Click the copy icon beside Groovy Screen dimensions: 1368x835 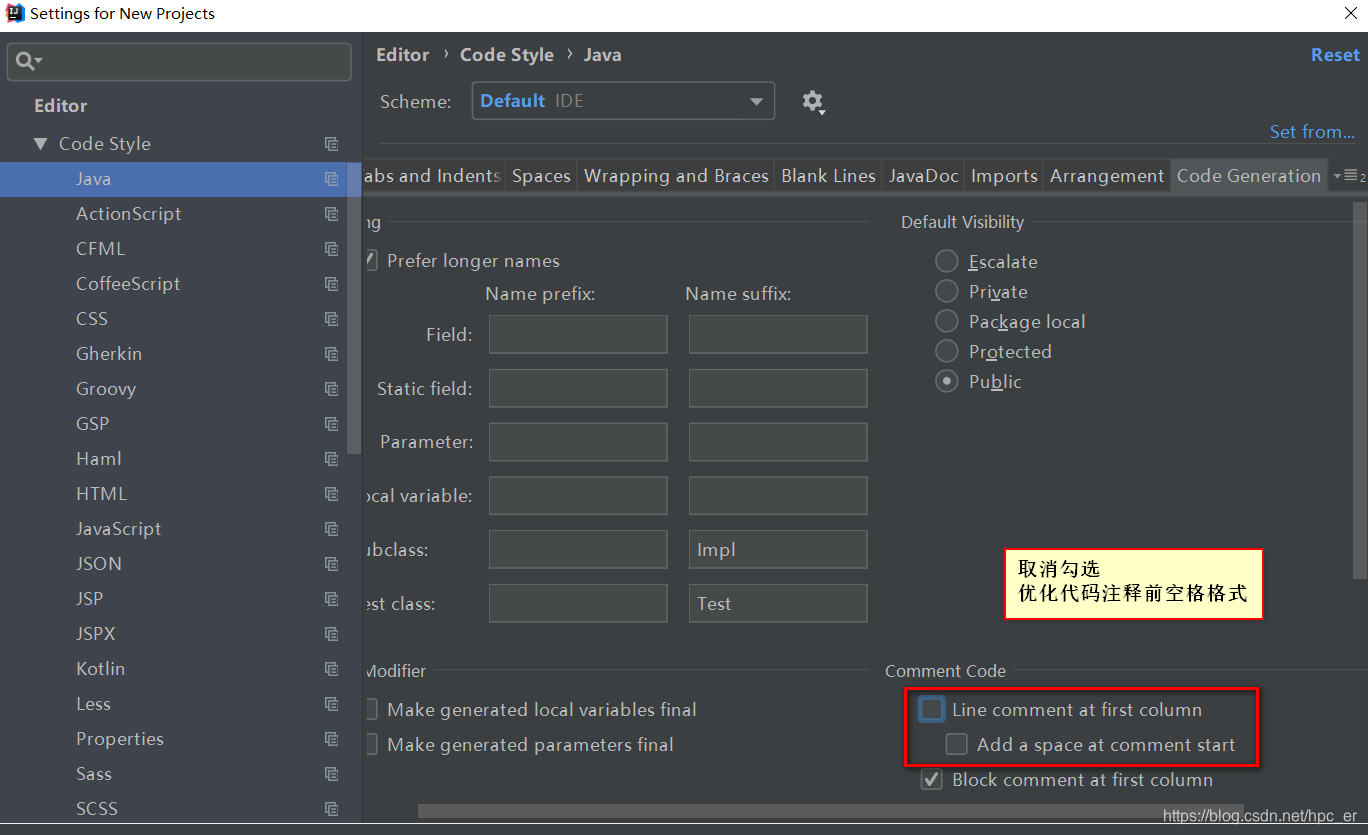pyautogui.click(x=331, y=389)
